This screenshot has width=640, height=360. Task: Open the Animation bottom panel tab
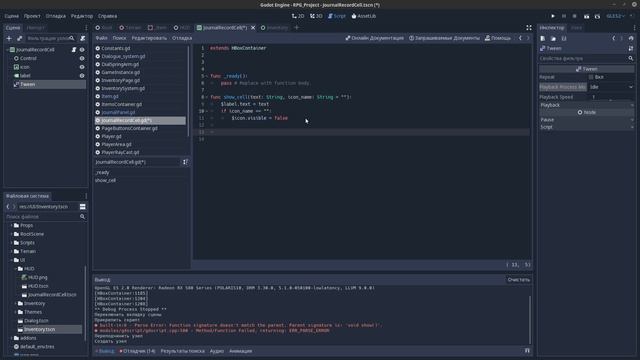(x=240, y=351)
